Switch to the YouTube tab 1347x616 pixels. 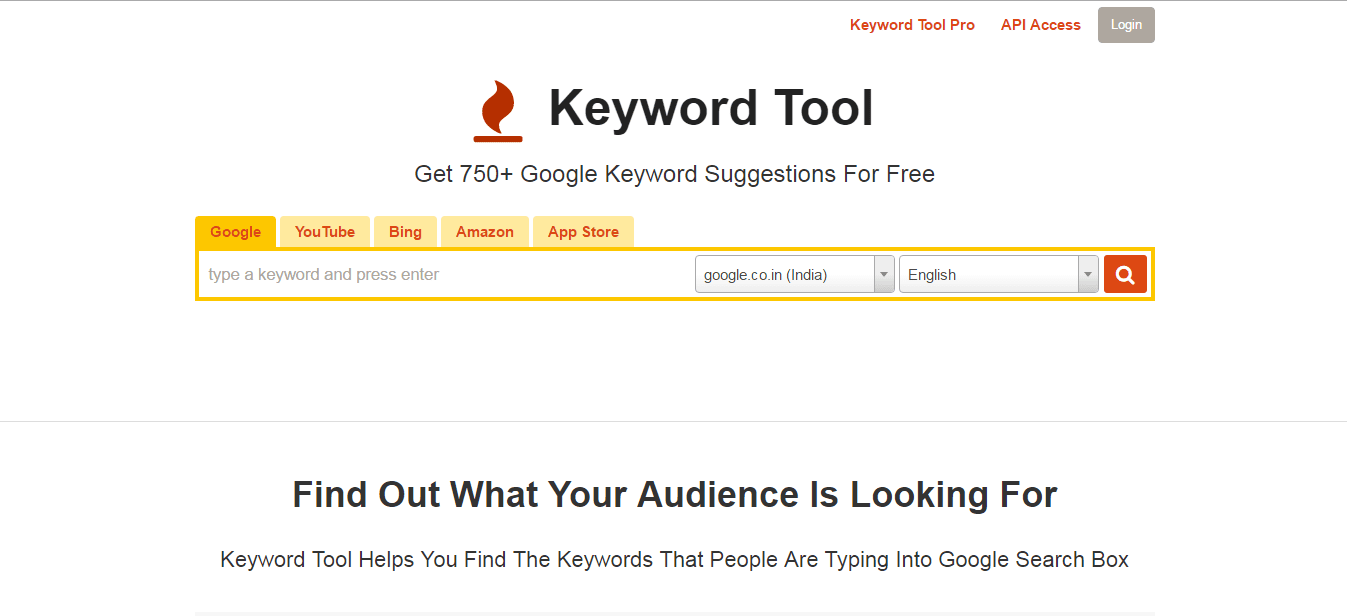[325, 232]
